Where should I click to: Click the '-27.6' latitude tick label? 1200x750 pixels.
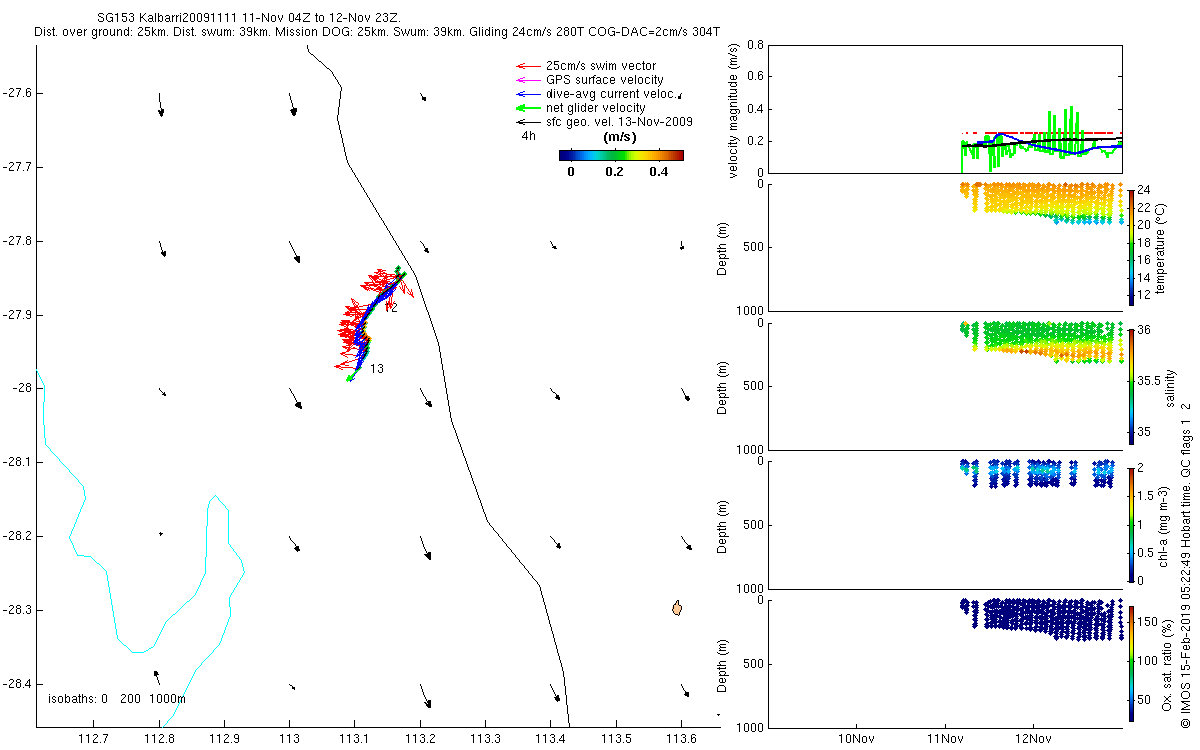[x=17, y=93]
